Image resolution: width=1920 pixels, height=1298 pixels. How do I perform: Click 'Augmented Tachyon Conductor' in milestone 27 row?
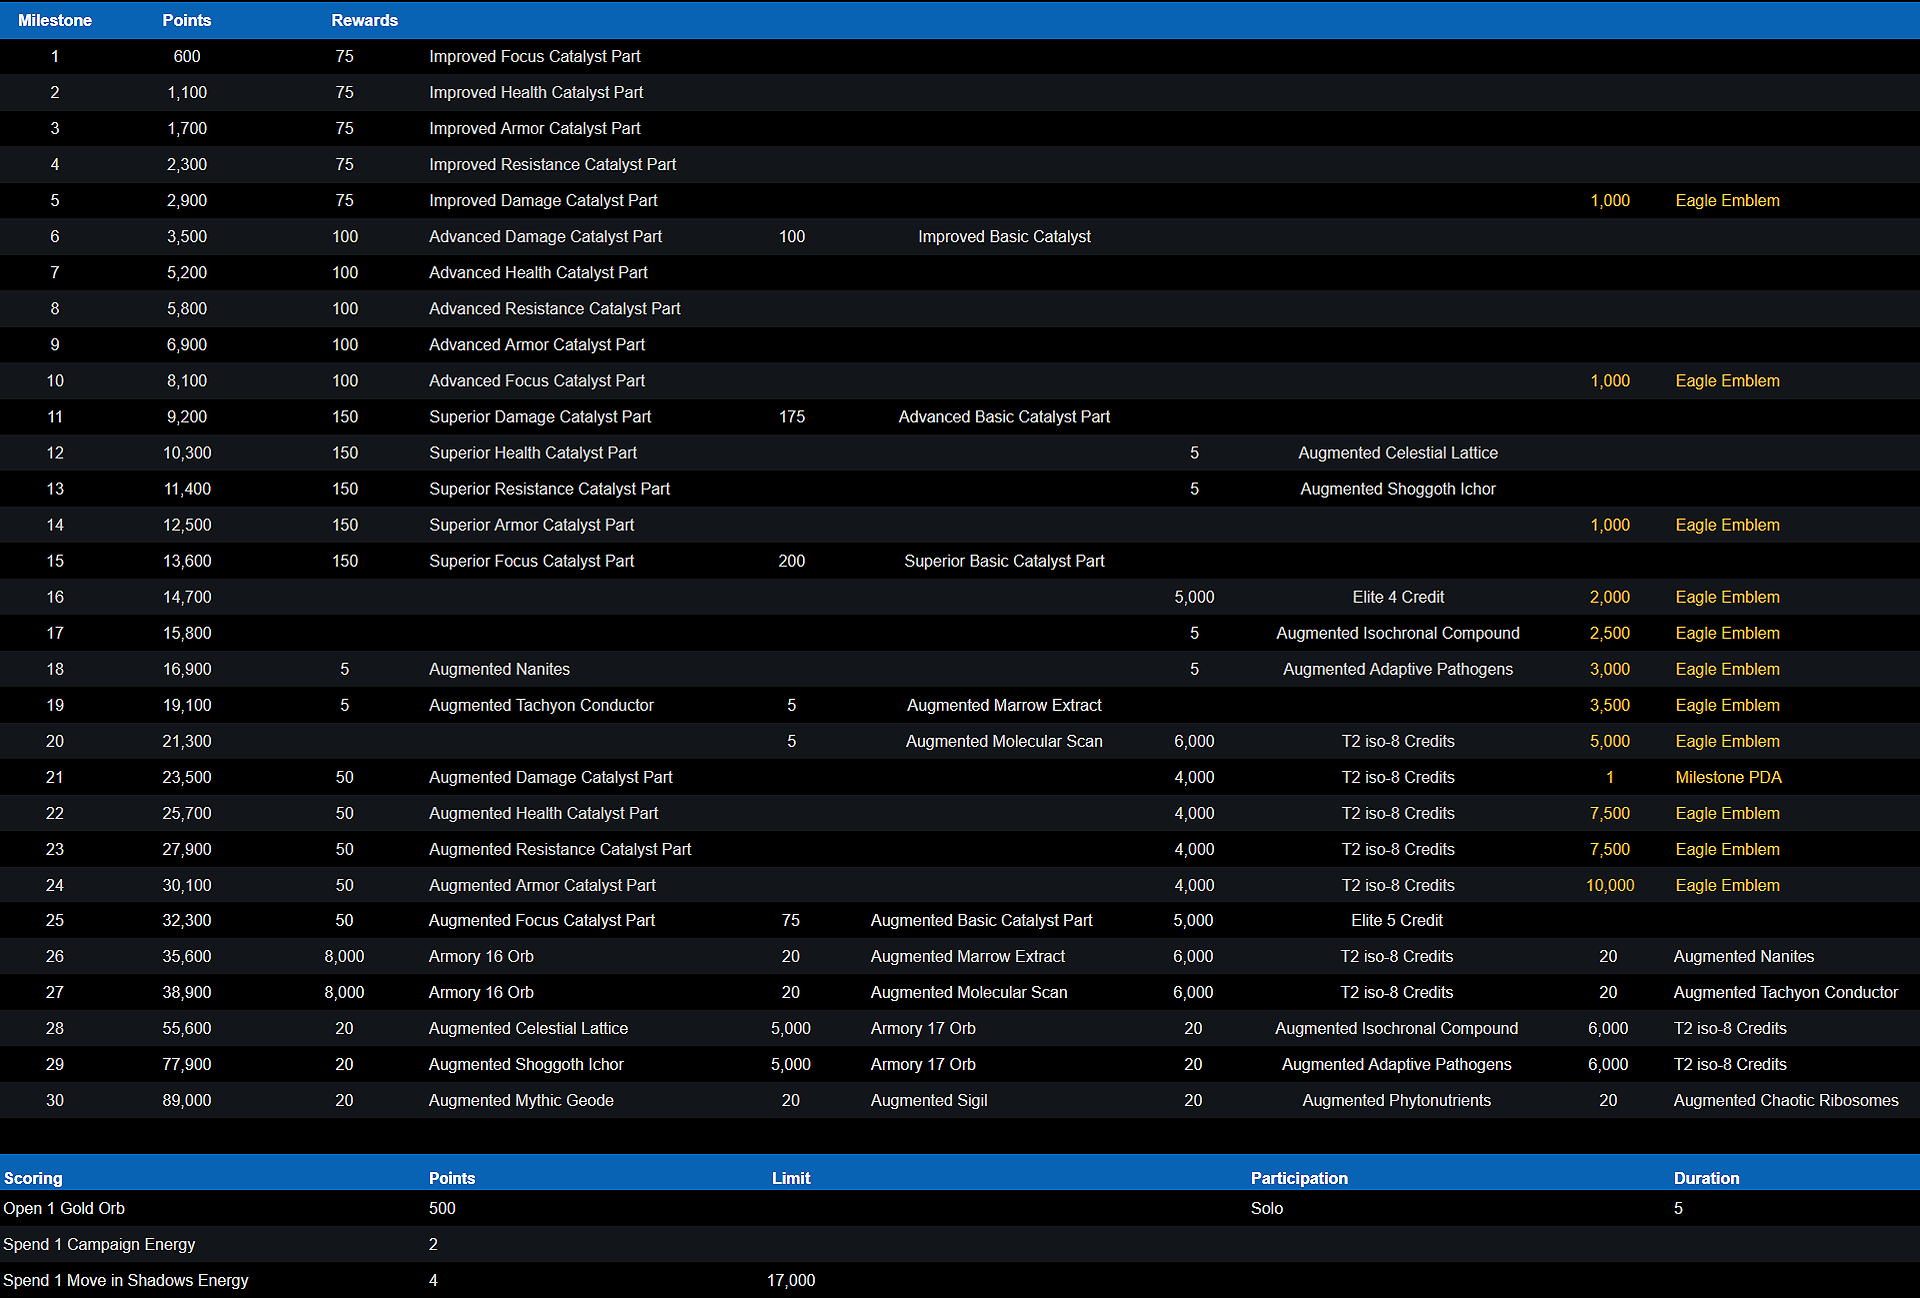pyautogui.click(x=1786, y=992)
